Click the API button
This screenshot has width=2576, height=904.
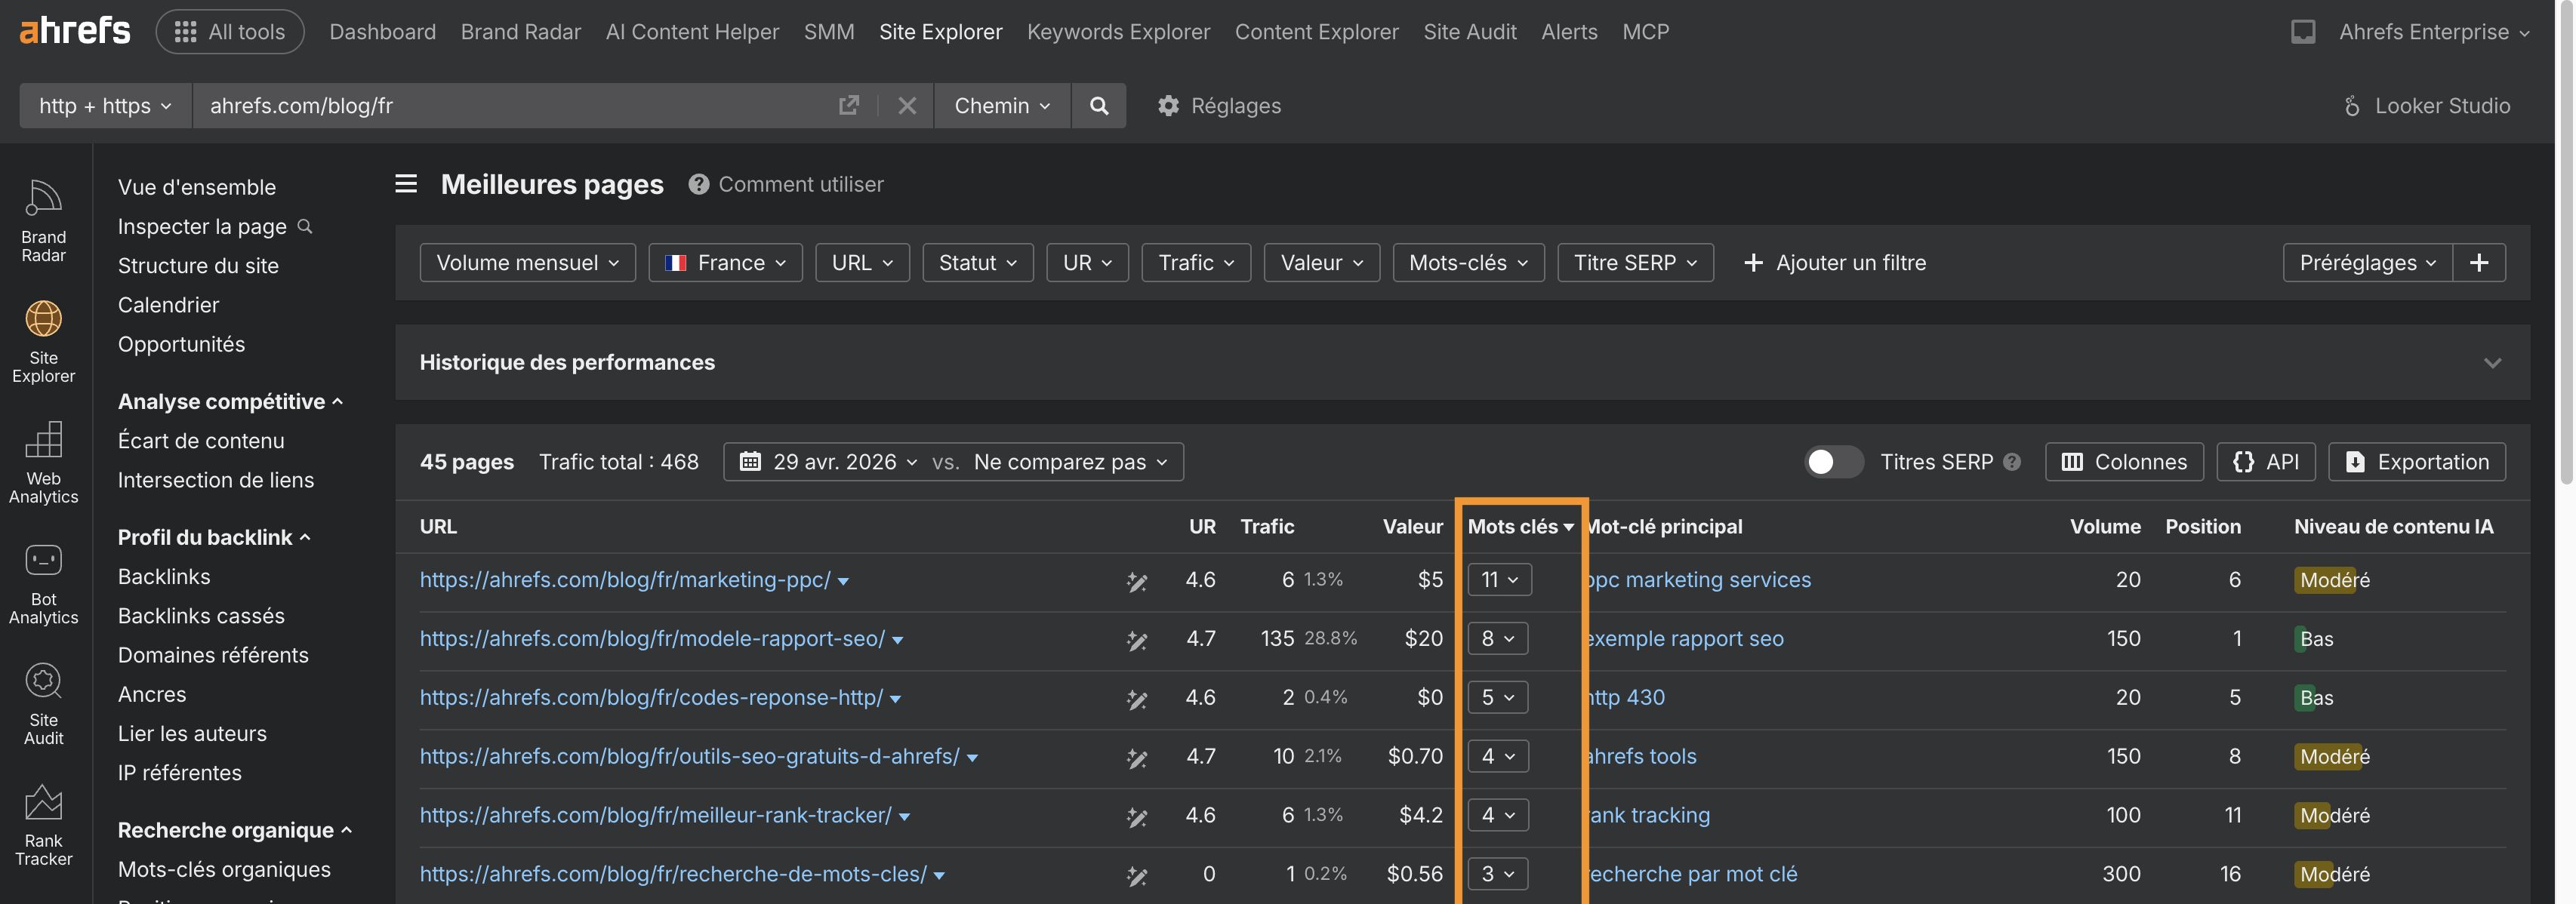(x=2266, y=462)
